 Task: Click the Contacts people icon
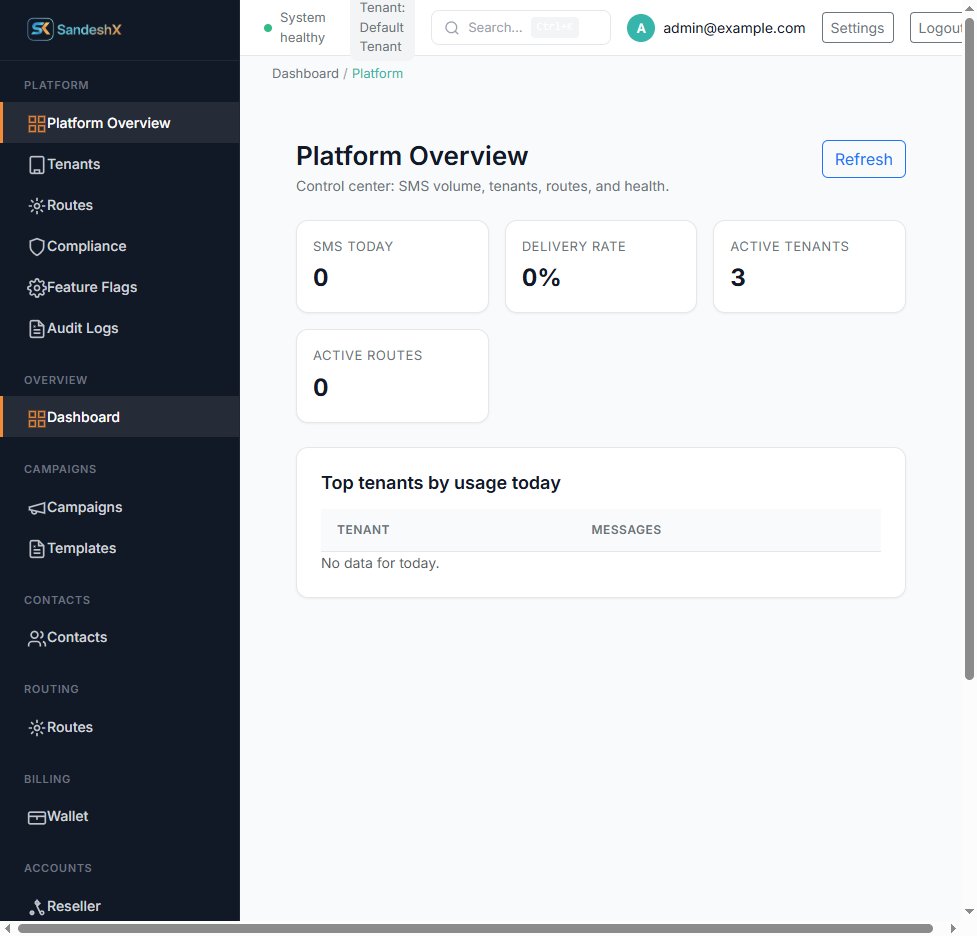point(37,638)
